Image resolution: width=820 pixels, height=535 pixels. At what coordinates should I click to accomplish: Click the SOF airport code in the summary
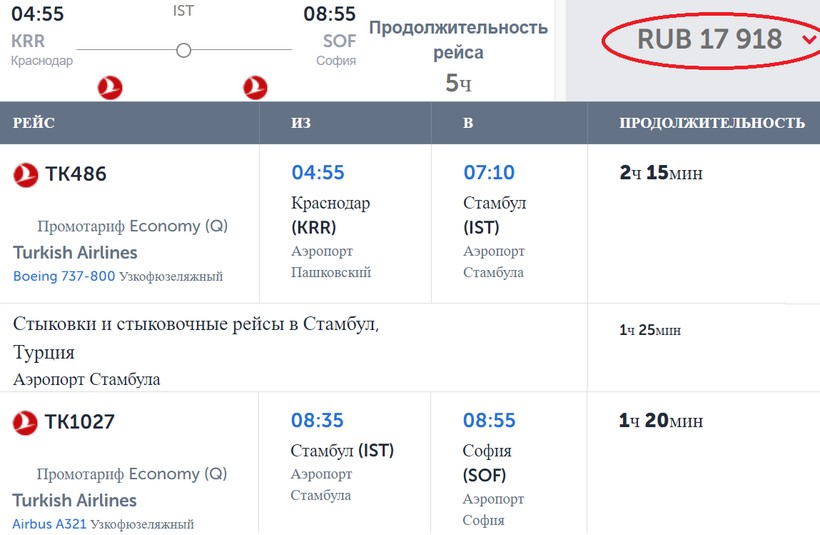(339, 41)
